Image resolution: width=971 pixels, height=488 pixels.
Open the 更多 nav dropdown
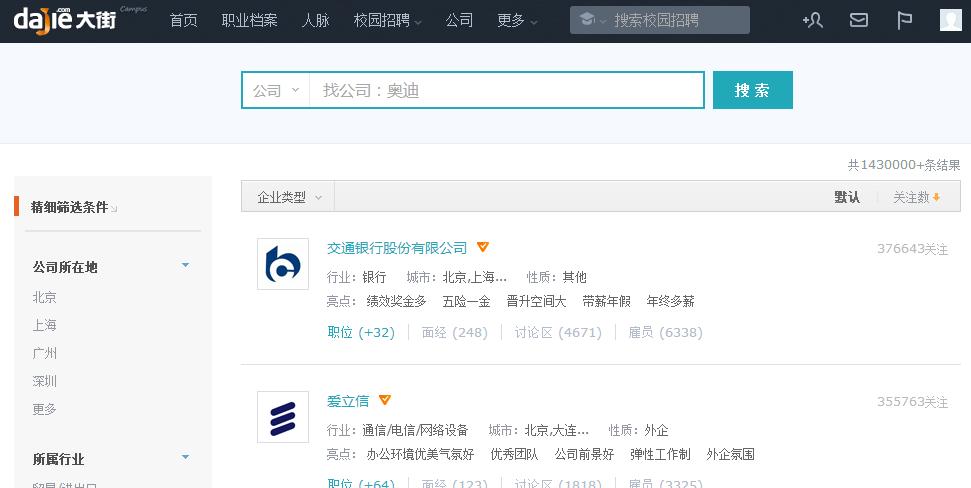517,20
